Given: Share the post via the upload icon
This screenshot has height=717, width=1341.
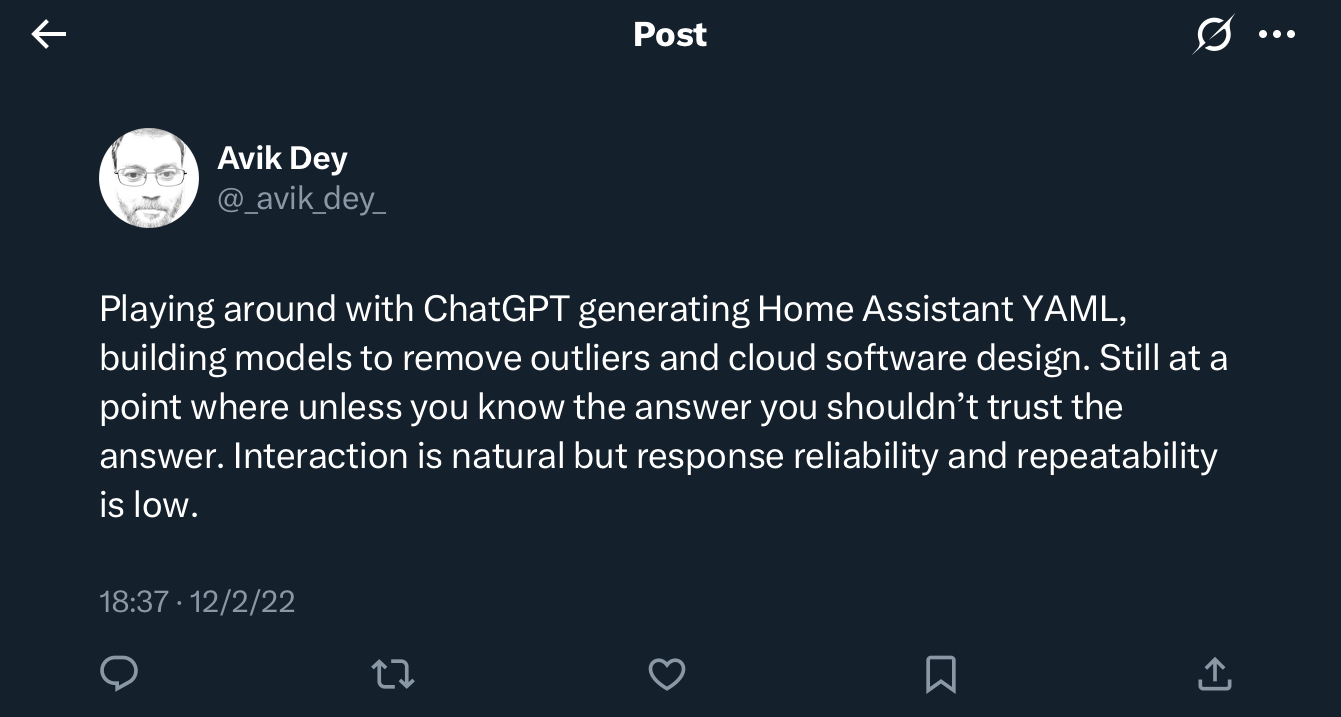Looking at the screenshot, I should [x=1214, y=673].
